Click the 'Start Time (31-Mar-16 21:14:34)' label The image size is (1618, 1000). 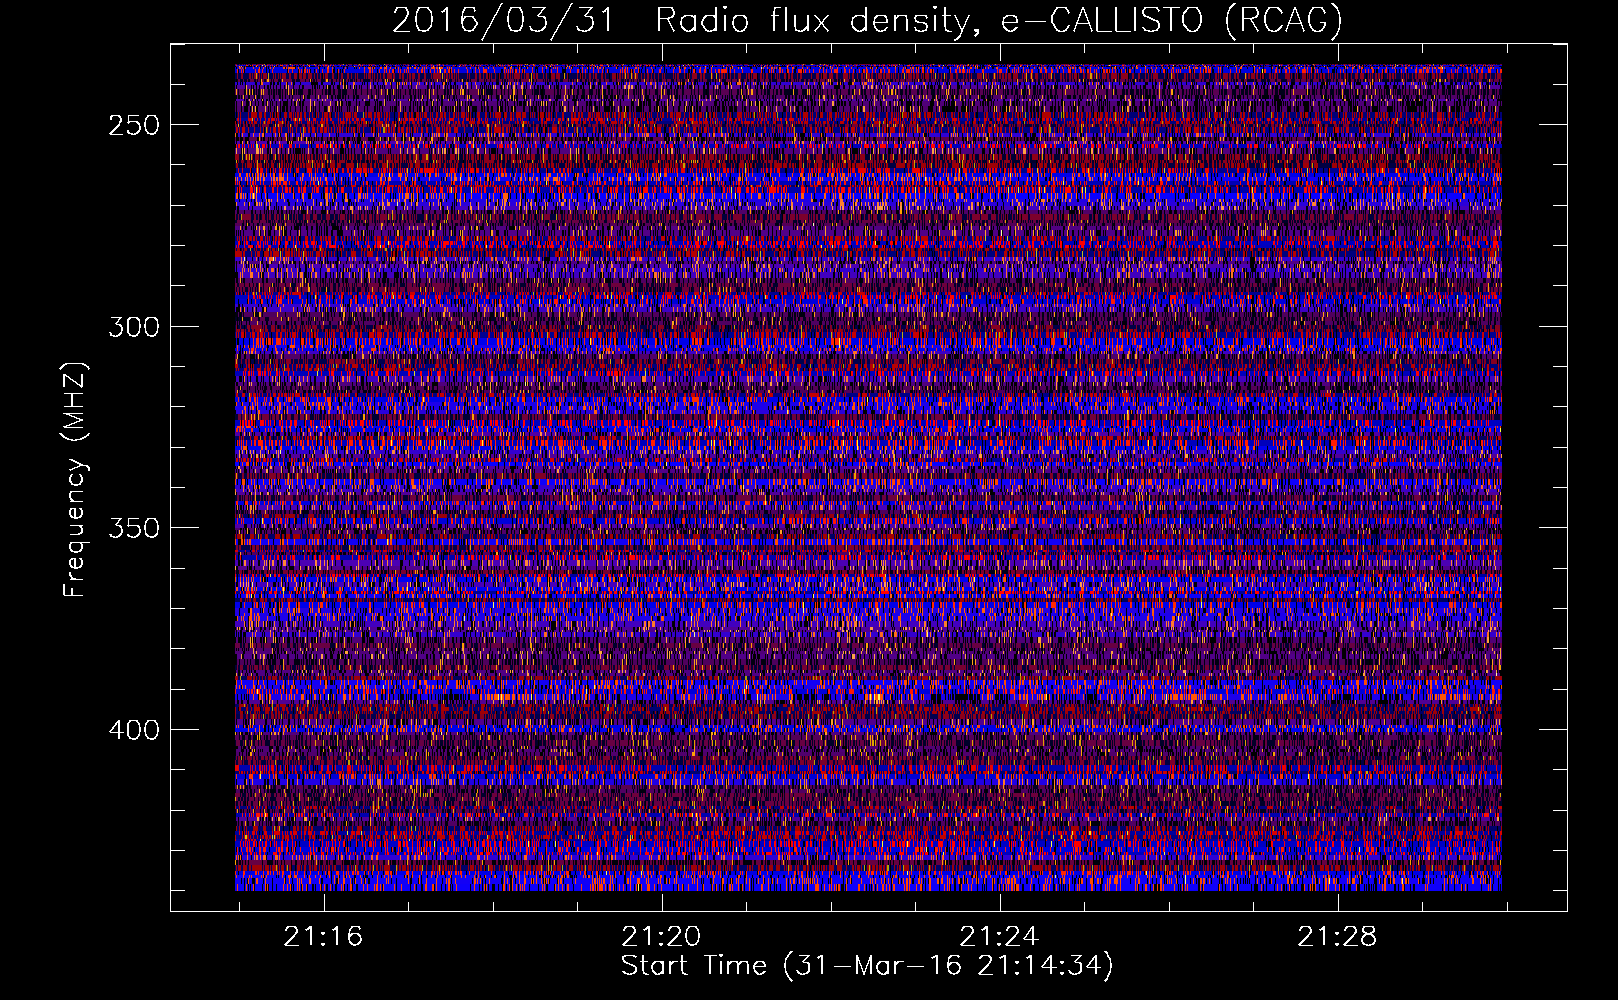coord(867,966)
